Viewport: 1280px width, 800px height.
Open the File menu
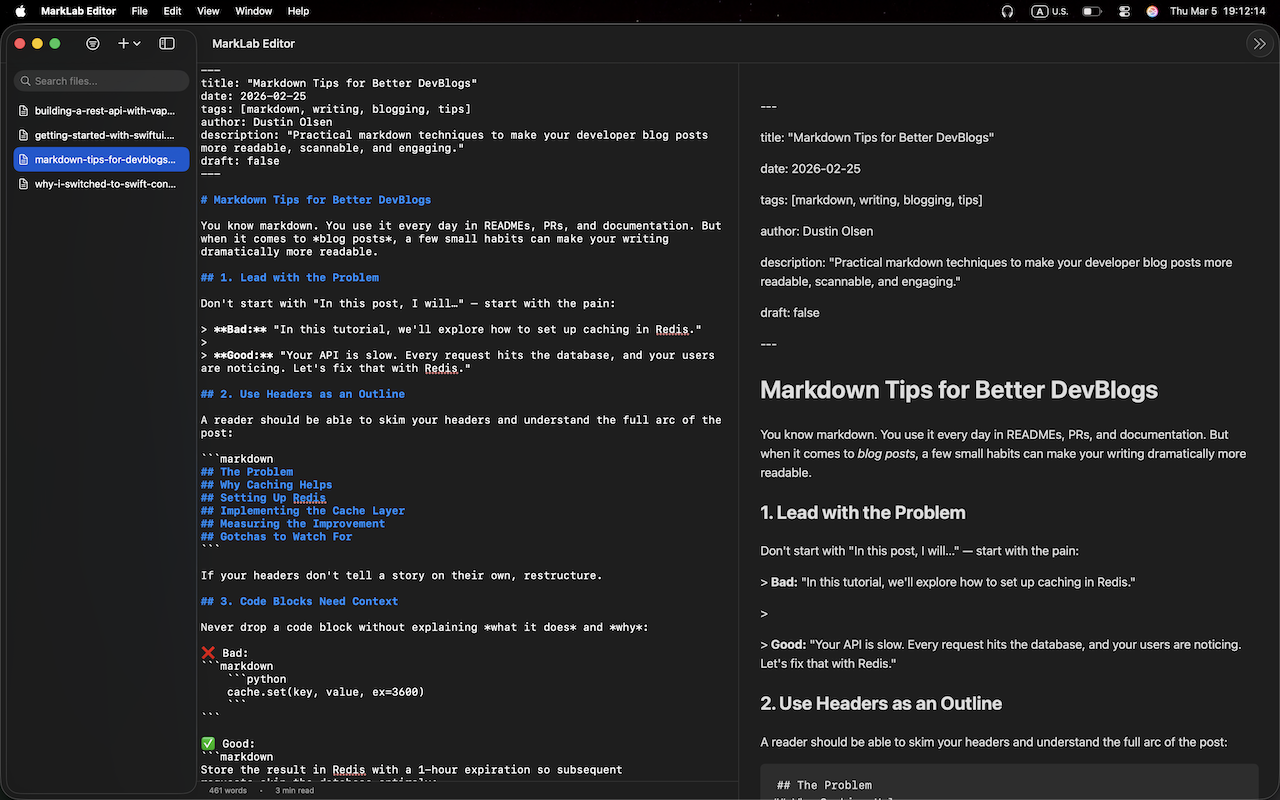139,11
